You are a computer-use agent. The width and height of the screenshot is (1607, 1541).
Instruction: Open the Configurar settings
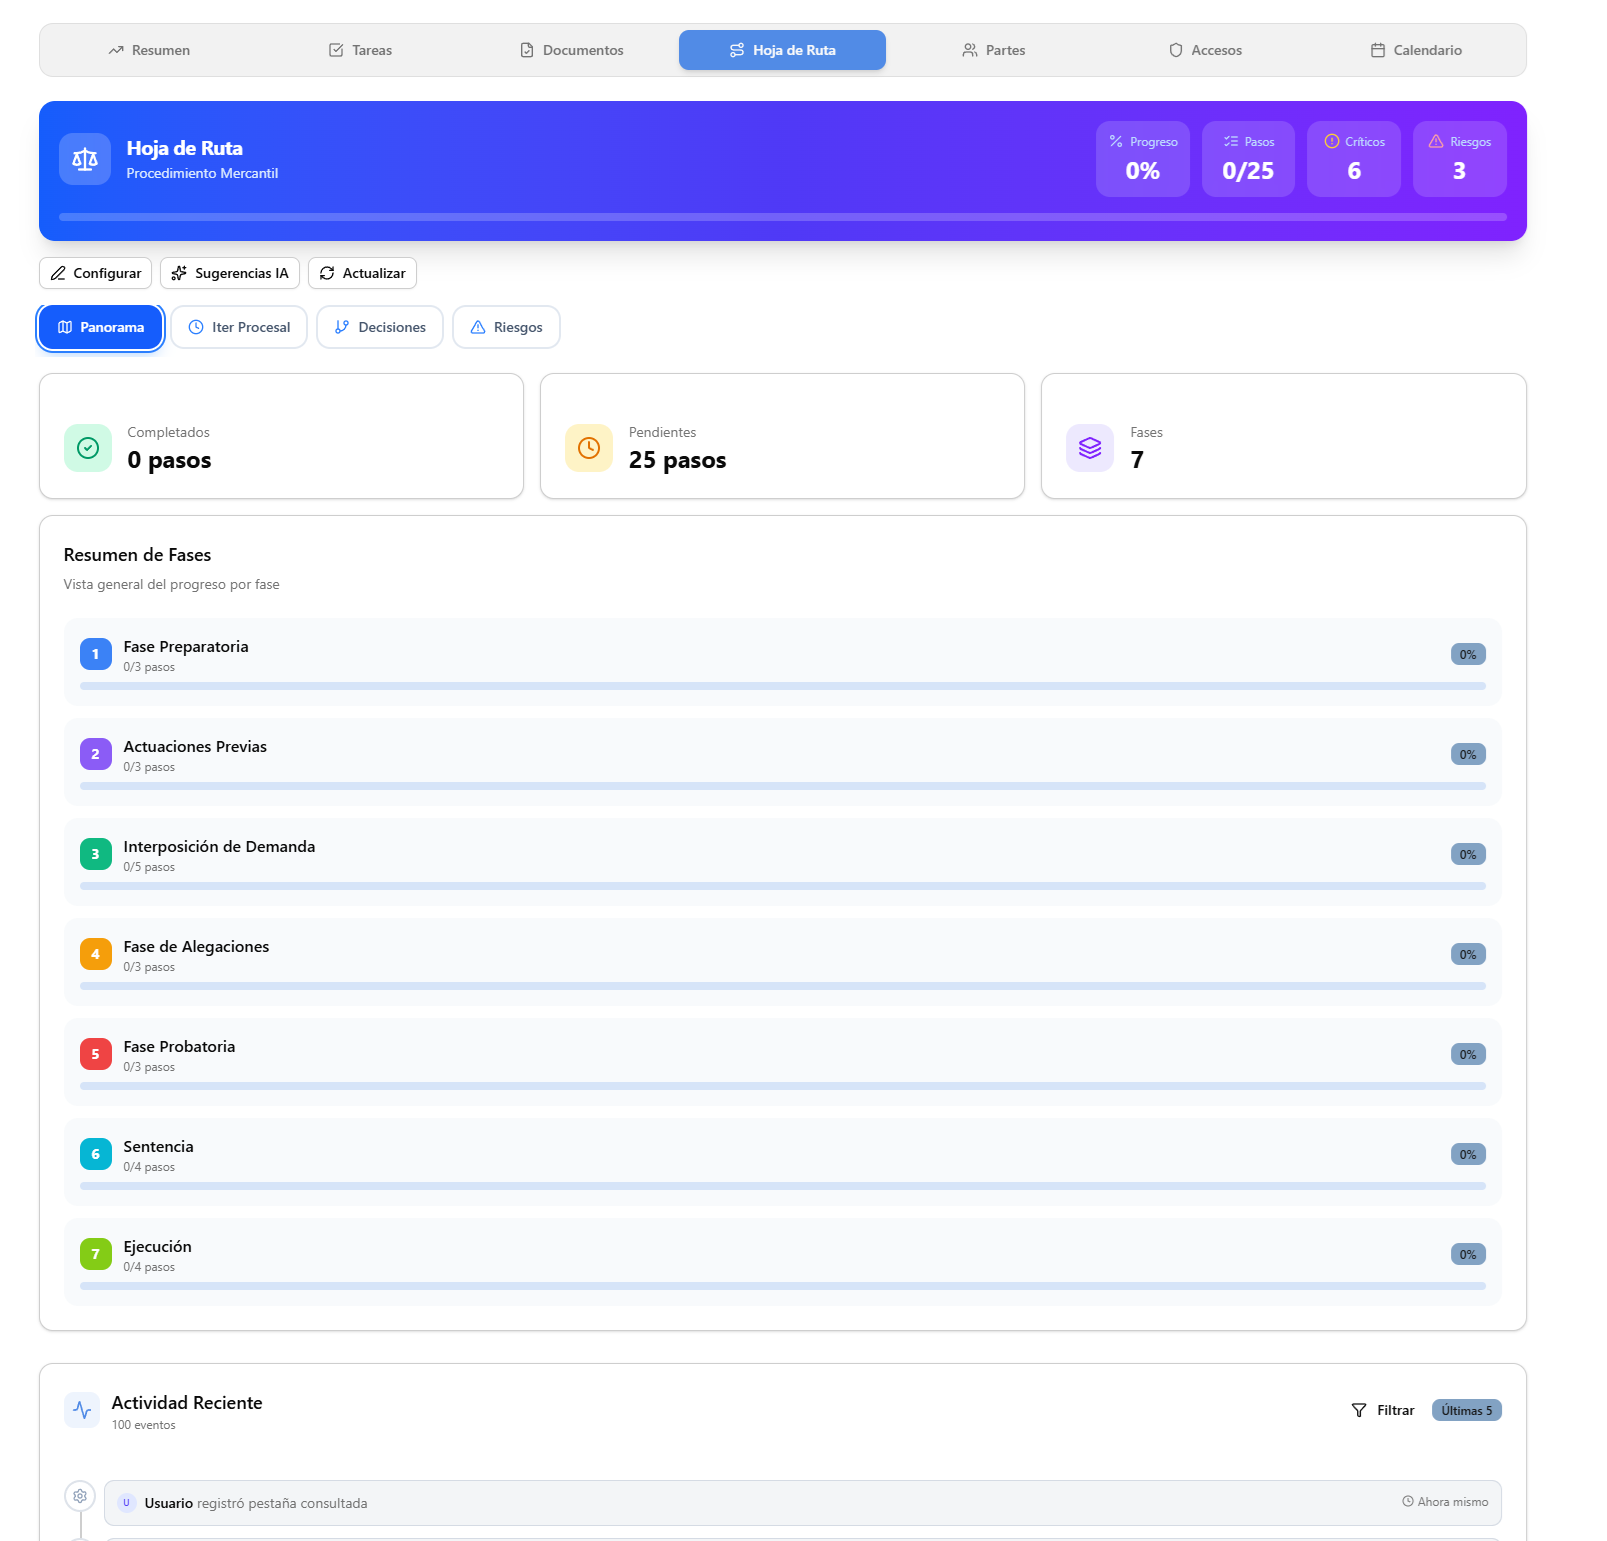click(x=95, y=272)
